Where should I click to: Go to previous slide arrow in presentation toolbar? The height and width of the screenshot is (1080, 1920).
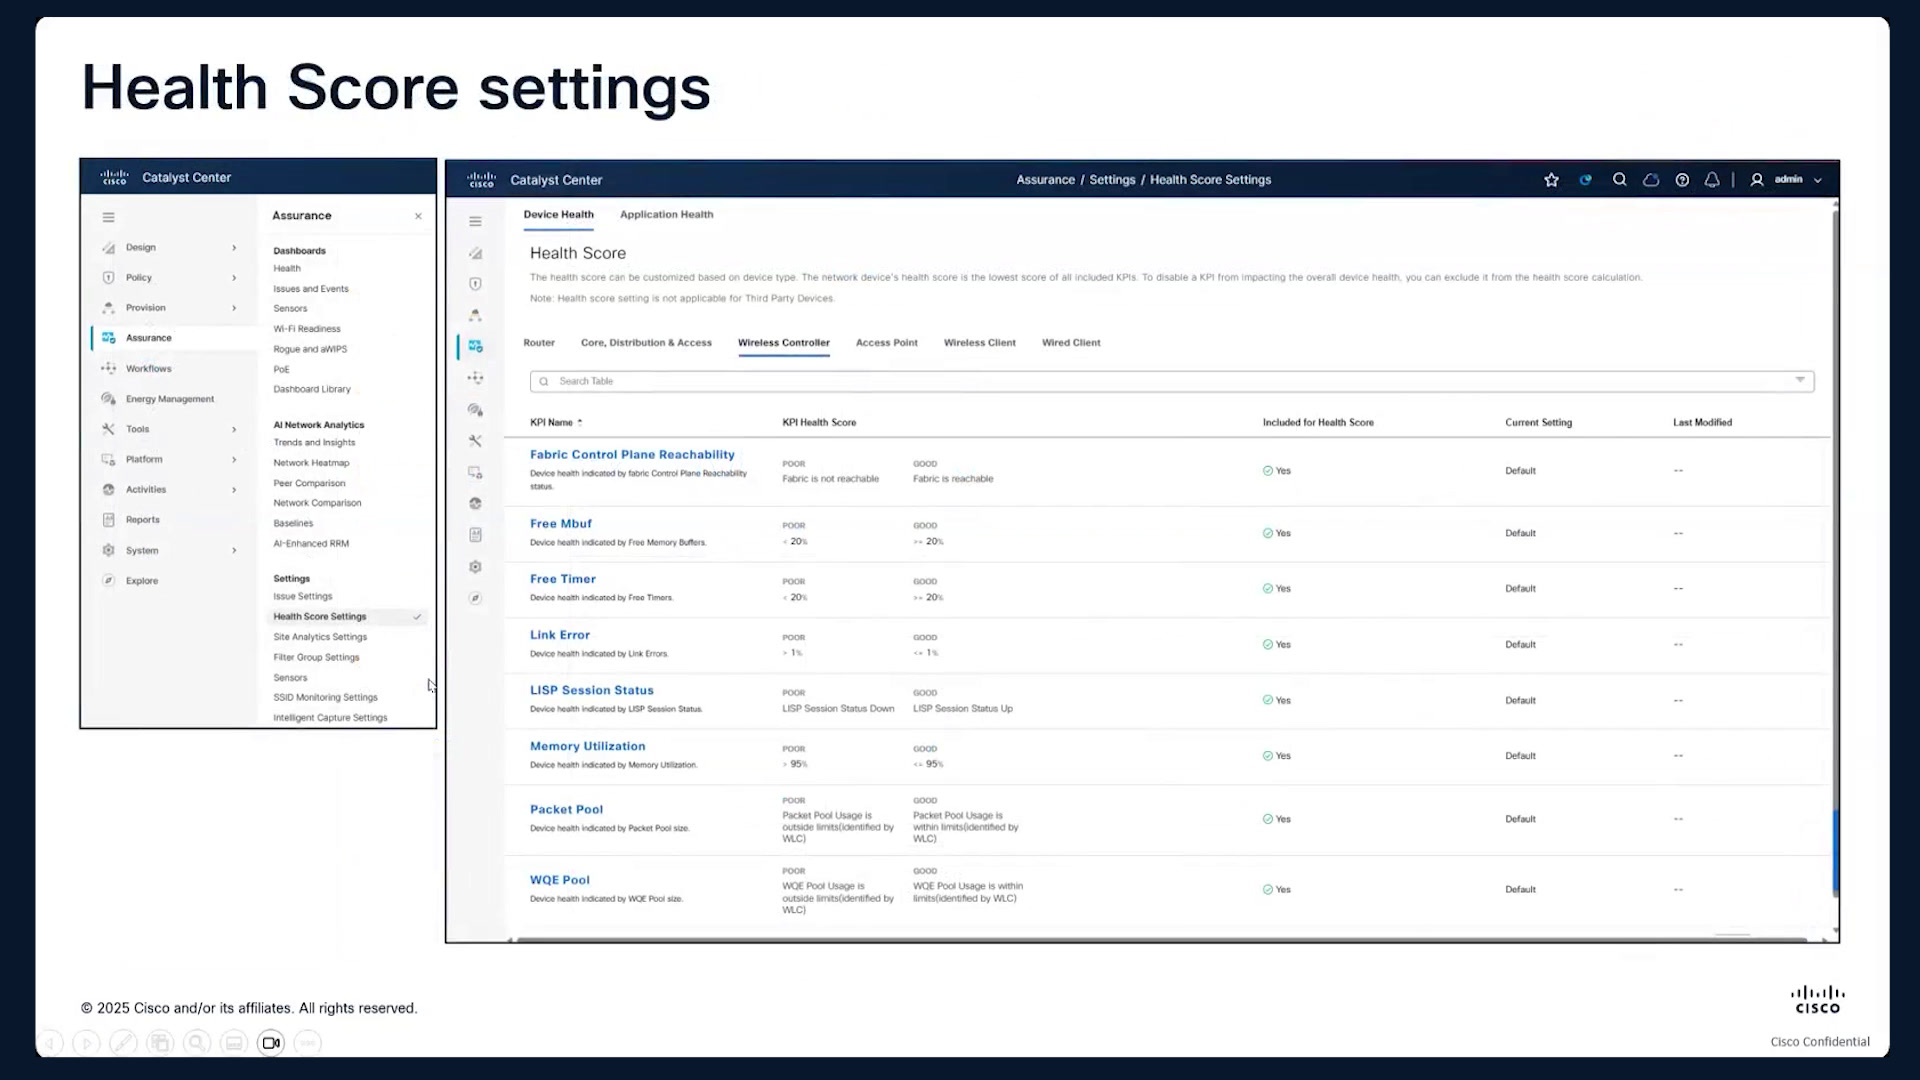coord(50,1043)
